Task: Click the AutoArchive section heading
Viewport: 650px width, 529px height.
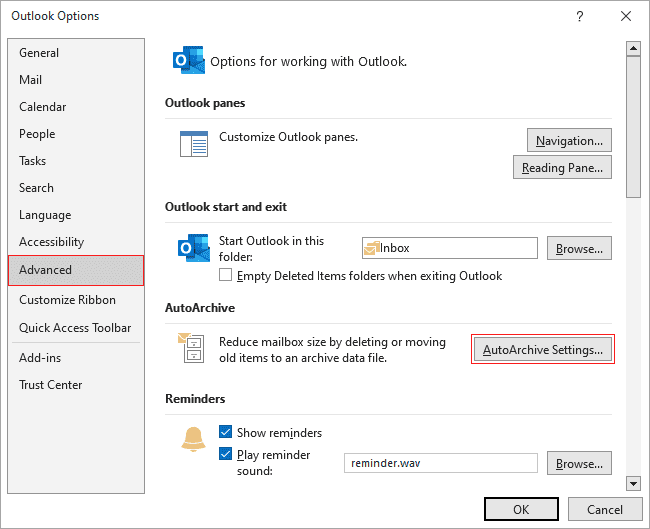Action: (200, 308)
